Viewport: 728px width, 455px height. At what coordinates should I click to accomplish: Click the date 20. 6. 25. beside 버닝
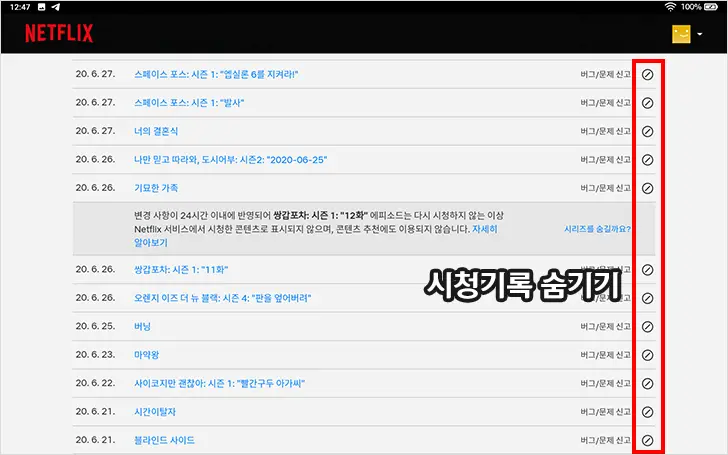[x=95, y=326]
